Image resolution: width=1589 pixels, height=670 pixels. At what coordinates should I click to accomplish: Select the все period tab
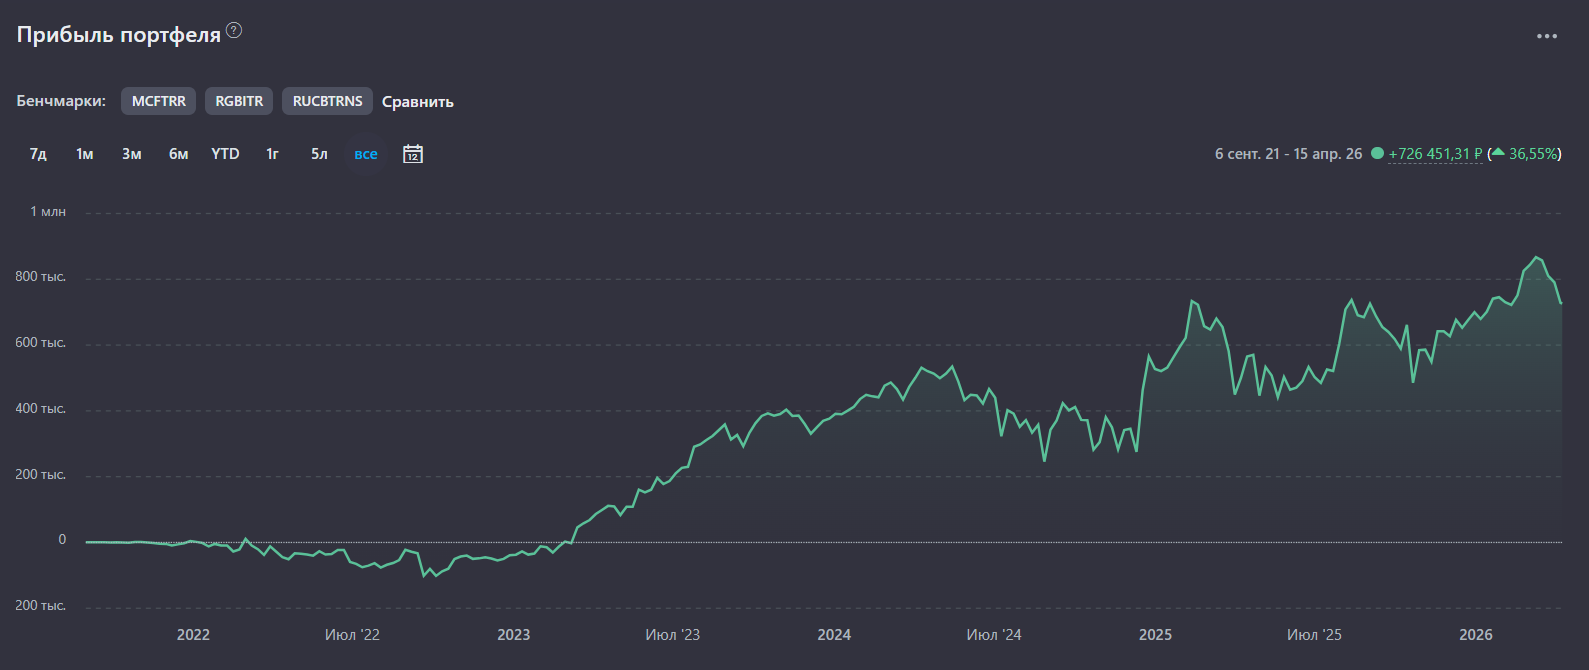point(366,154)
